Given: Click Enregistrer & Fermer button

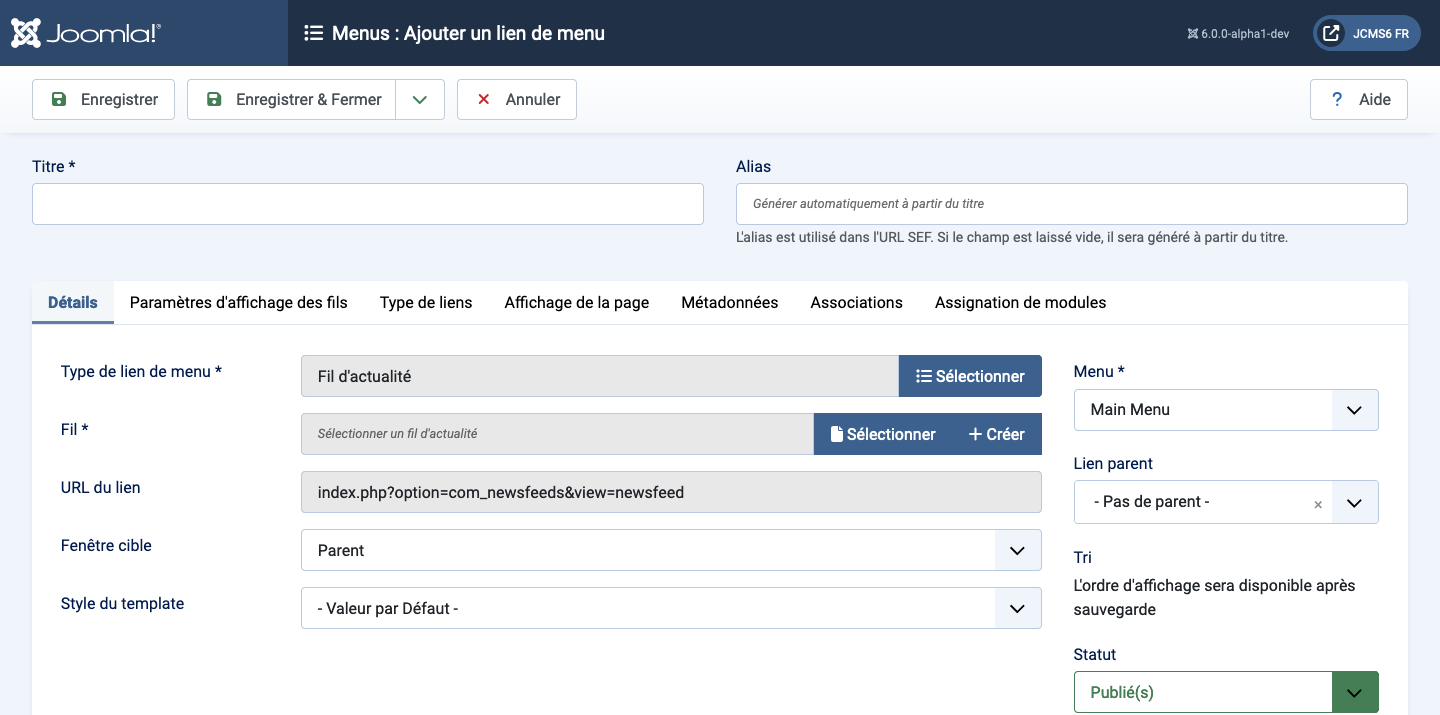Looking at the screenshot, I should 292,100.
